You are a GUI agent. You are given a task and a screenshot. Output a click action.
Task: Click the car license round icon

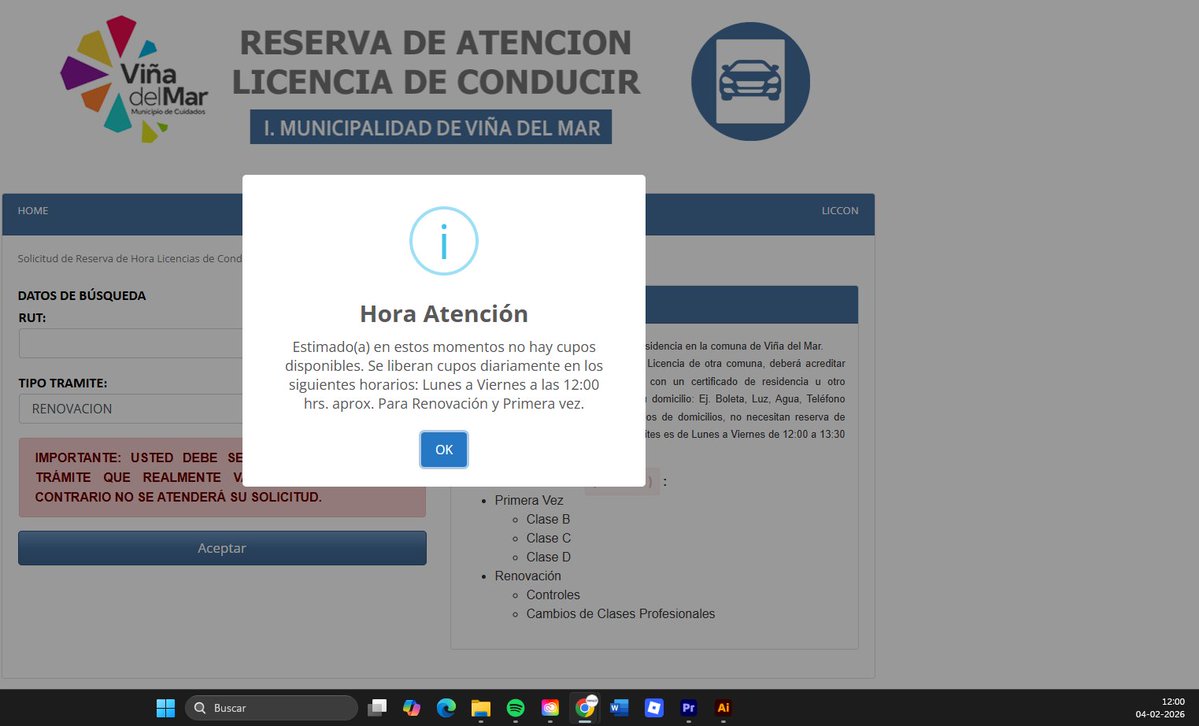tap(750, 81)
